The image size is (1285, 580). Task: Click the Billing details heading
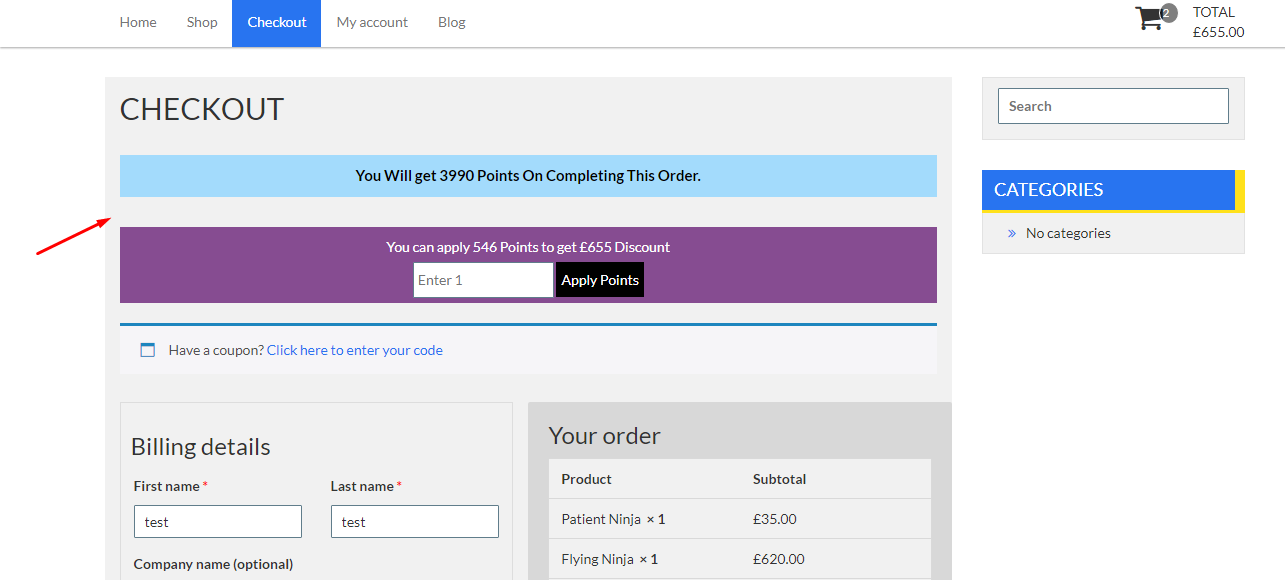pos(201,446)
